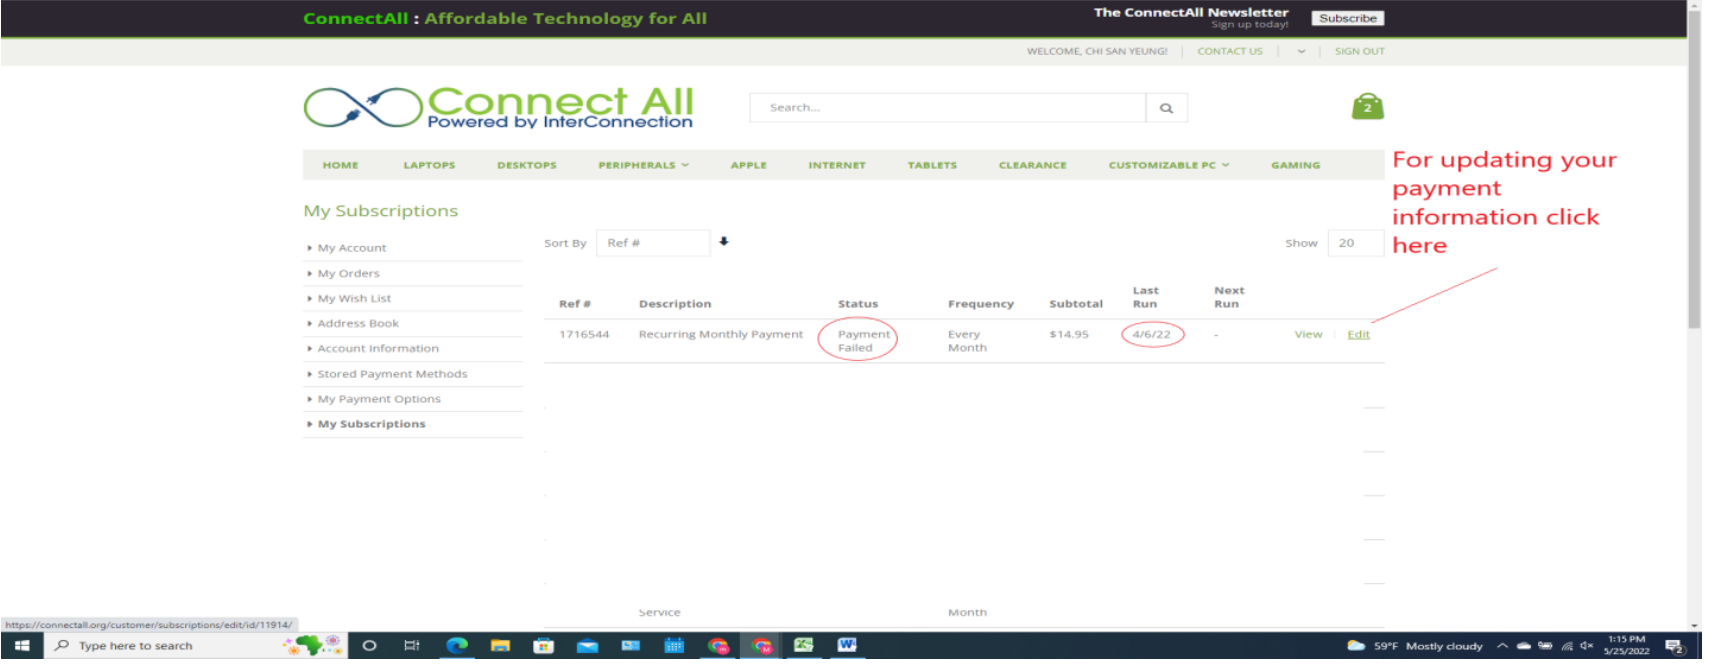Open the Show 20 items dropdown
This screenshot has width=1713, height=670.
click(1354, 243)
